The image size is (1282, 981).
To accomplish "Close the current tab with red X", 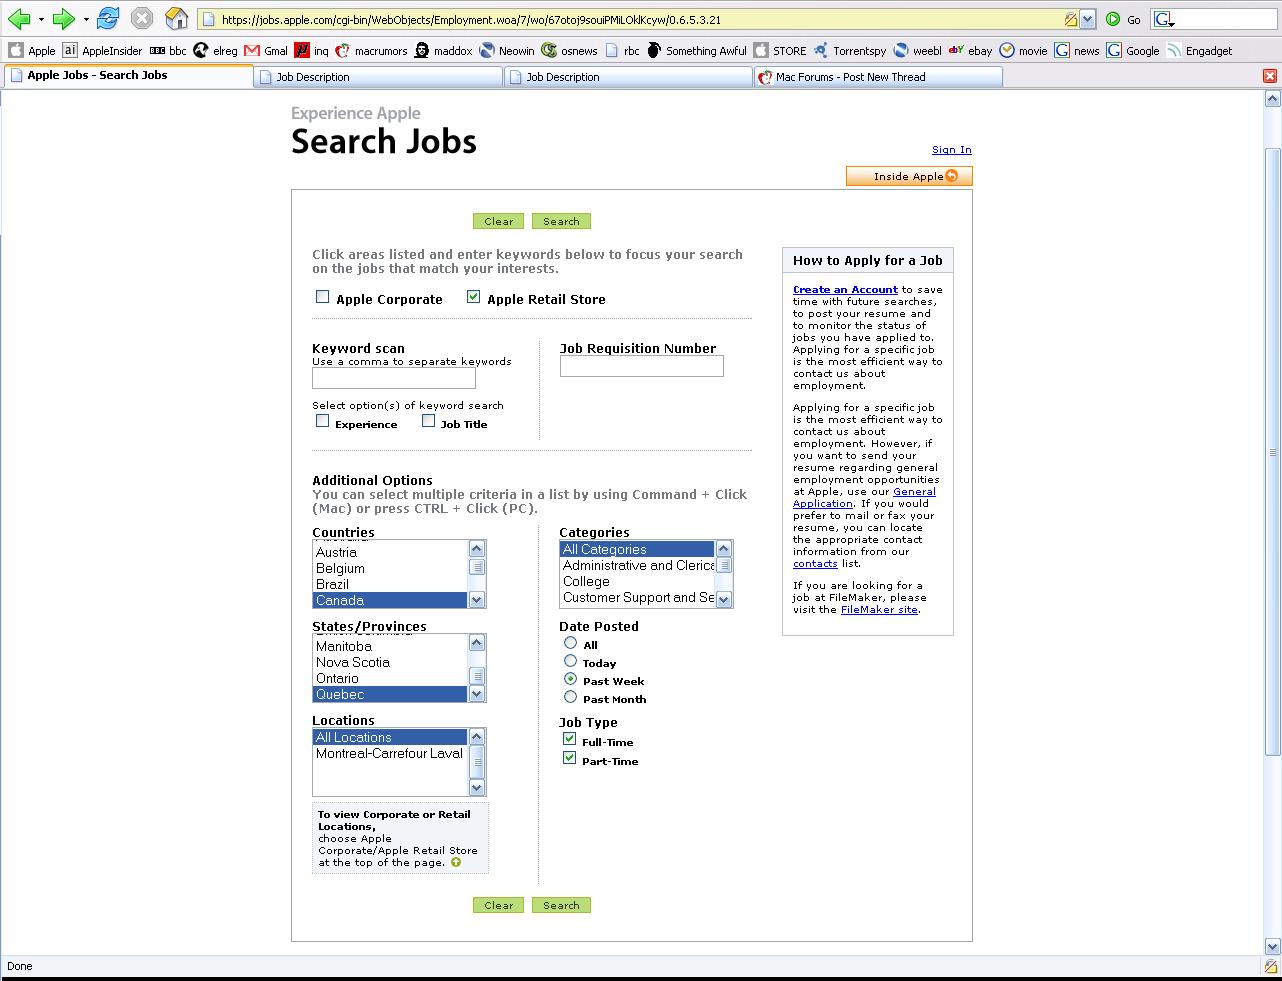I will 1269,76.
